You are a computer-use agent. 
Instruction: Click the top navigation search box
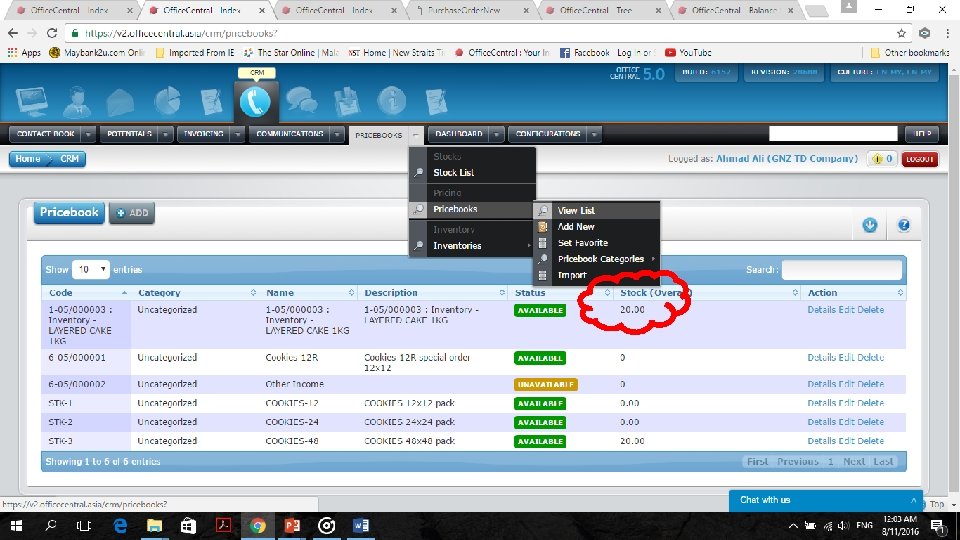point(833,134)
